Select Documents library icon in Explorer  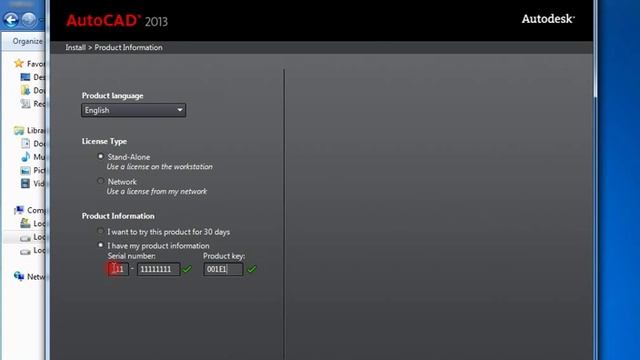[x=25, y=143]
